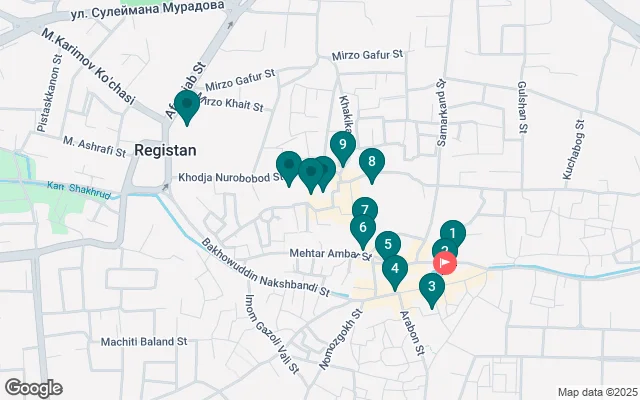
Task: Click the Map data ©2025 attribution
Action: [x=596, y=392]
